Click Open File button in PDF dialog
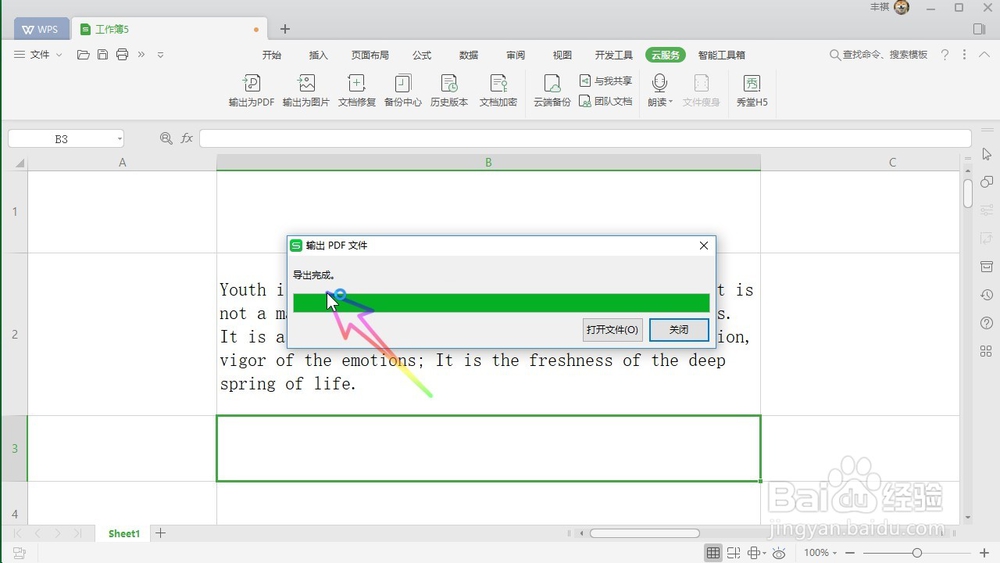 click(612, 330)
